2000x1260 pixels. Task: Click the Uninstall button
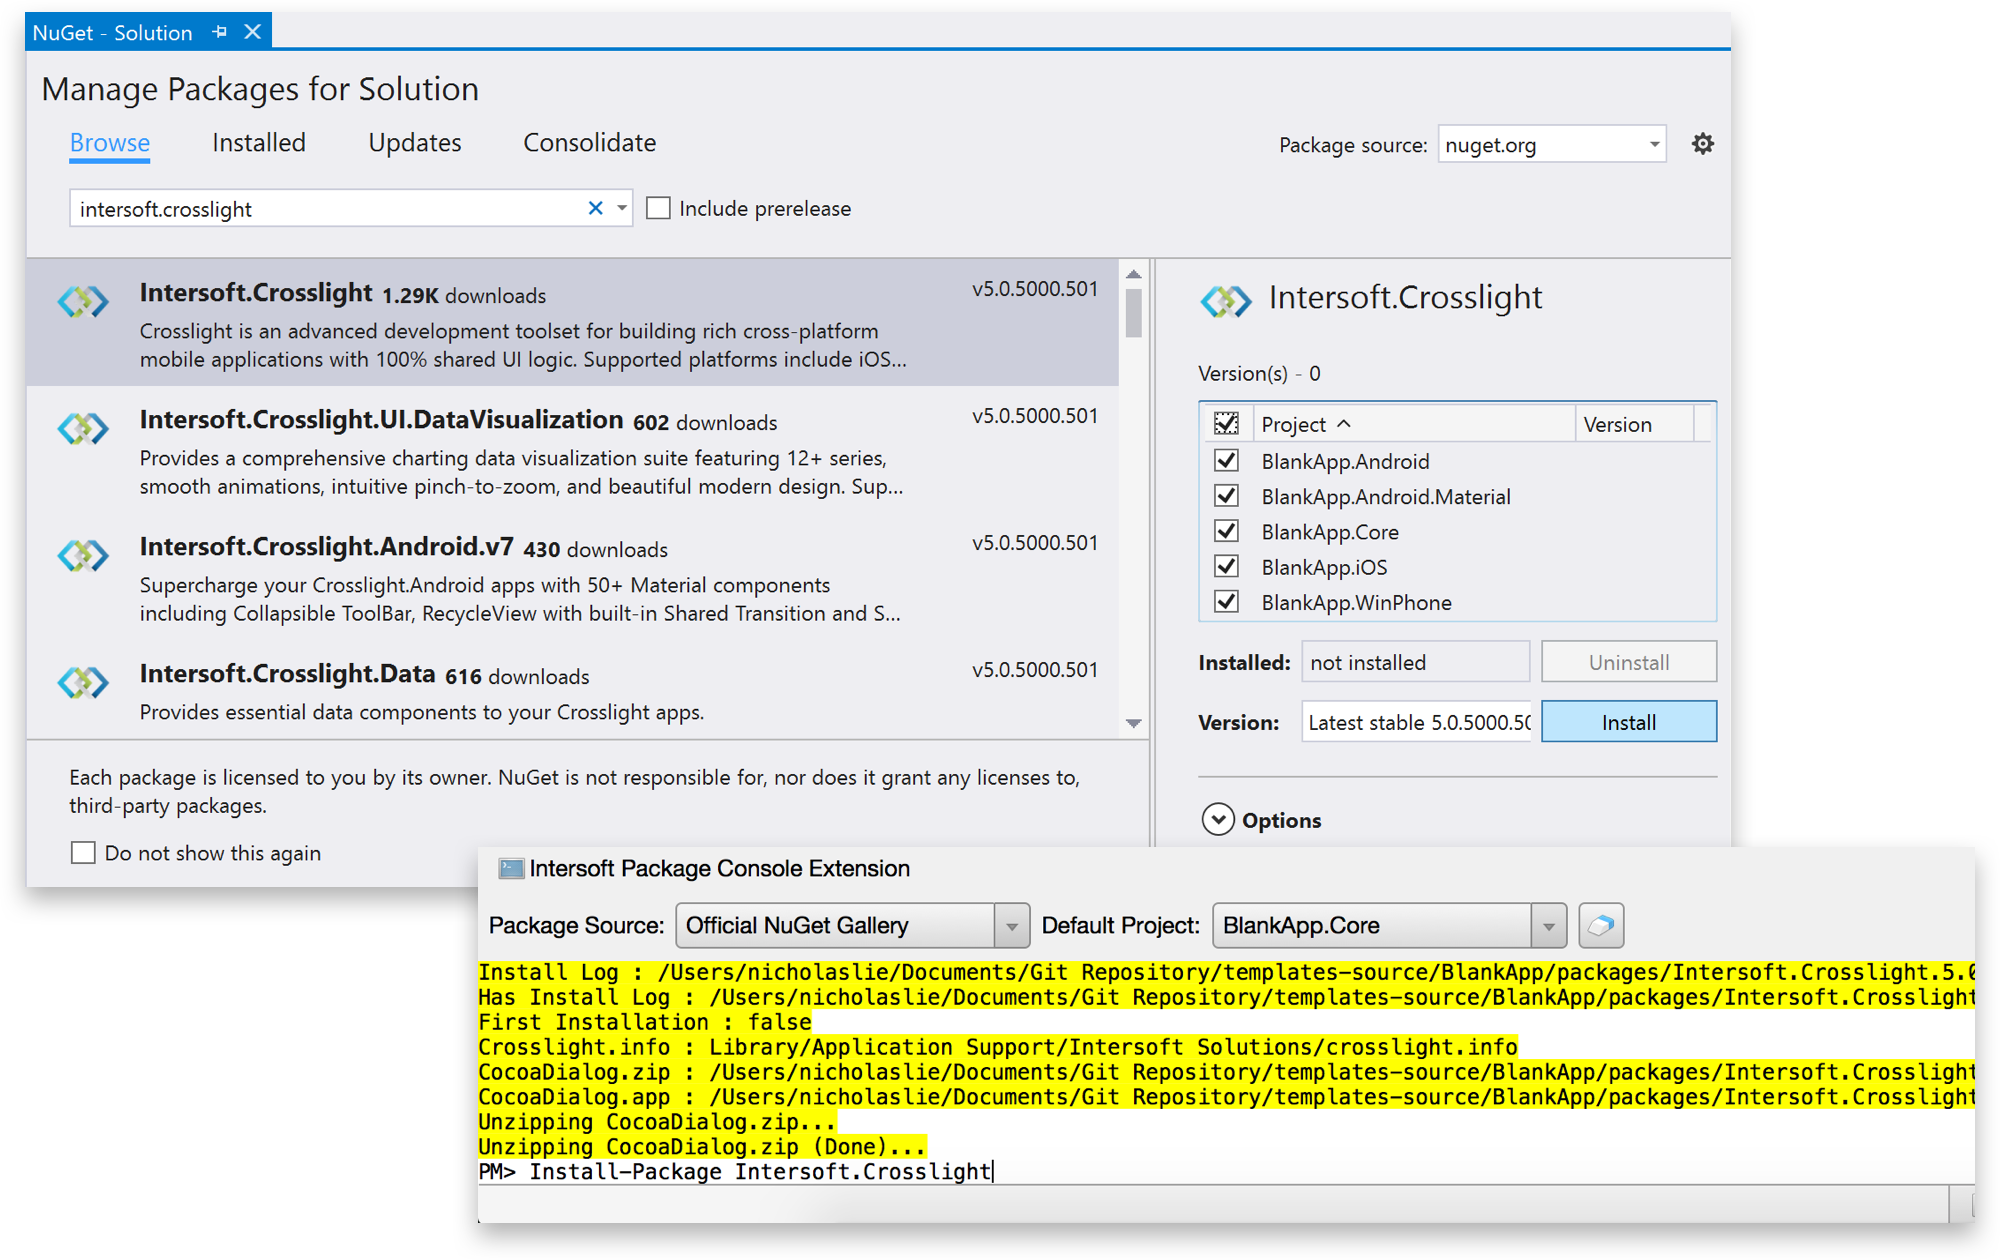click(1626, 663)
